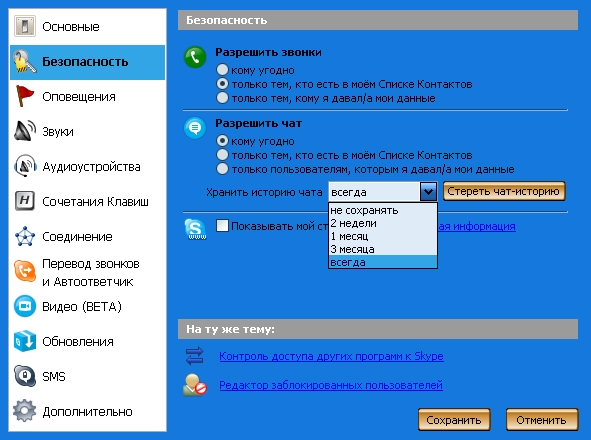This screenshot has height=440, width=591.
Task: Toggle the Показывать мой статус checkbox
Action: (x=222, y=226)
